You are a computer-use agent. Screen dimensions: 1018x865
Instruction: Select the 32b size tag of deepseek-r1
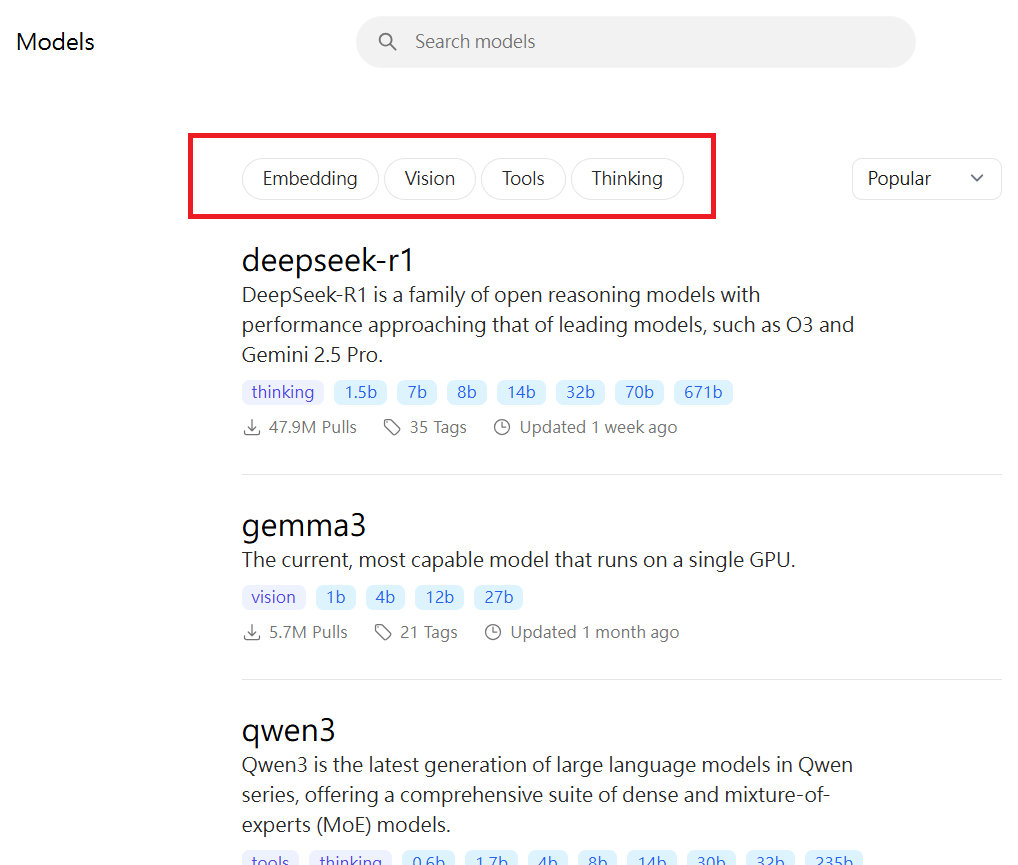[580, 392]
